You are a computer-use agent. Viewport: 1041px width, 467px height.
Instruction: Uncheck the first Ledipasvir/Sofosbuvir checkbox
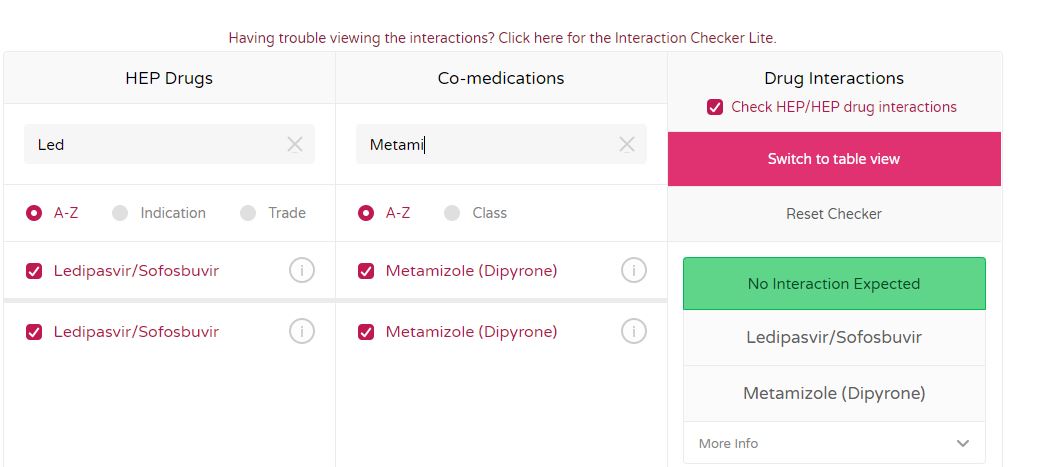[x=34, y=271]
